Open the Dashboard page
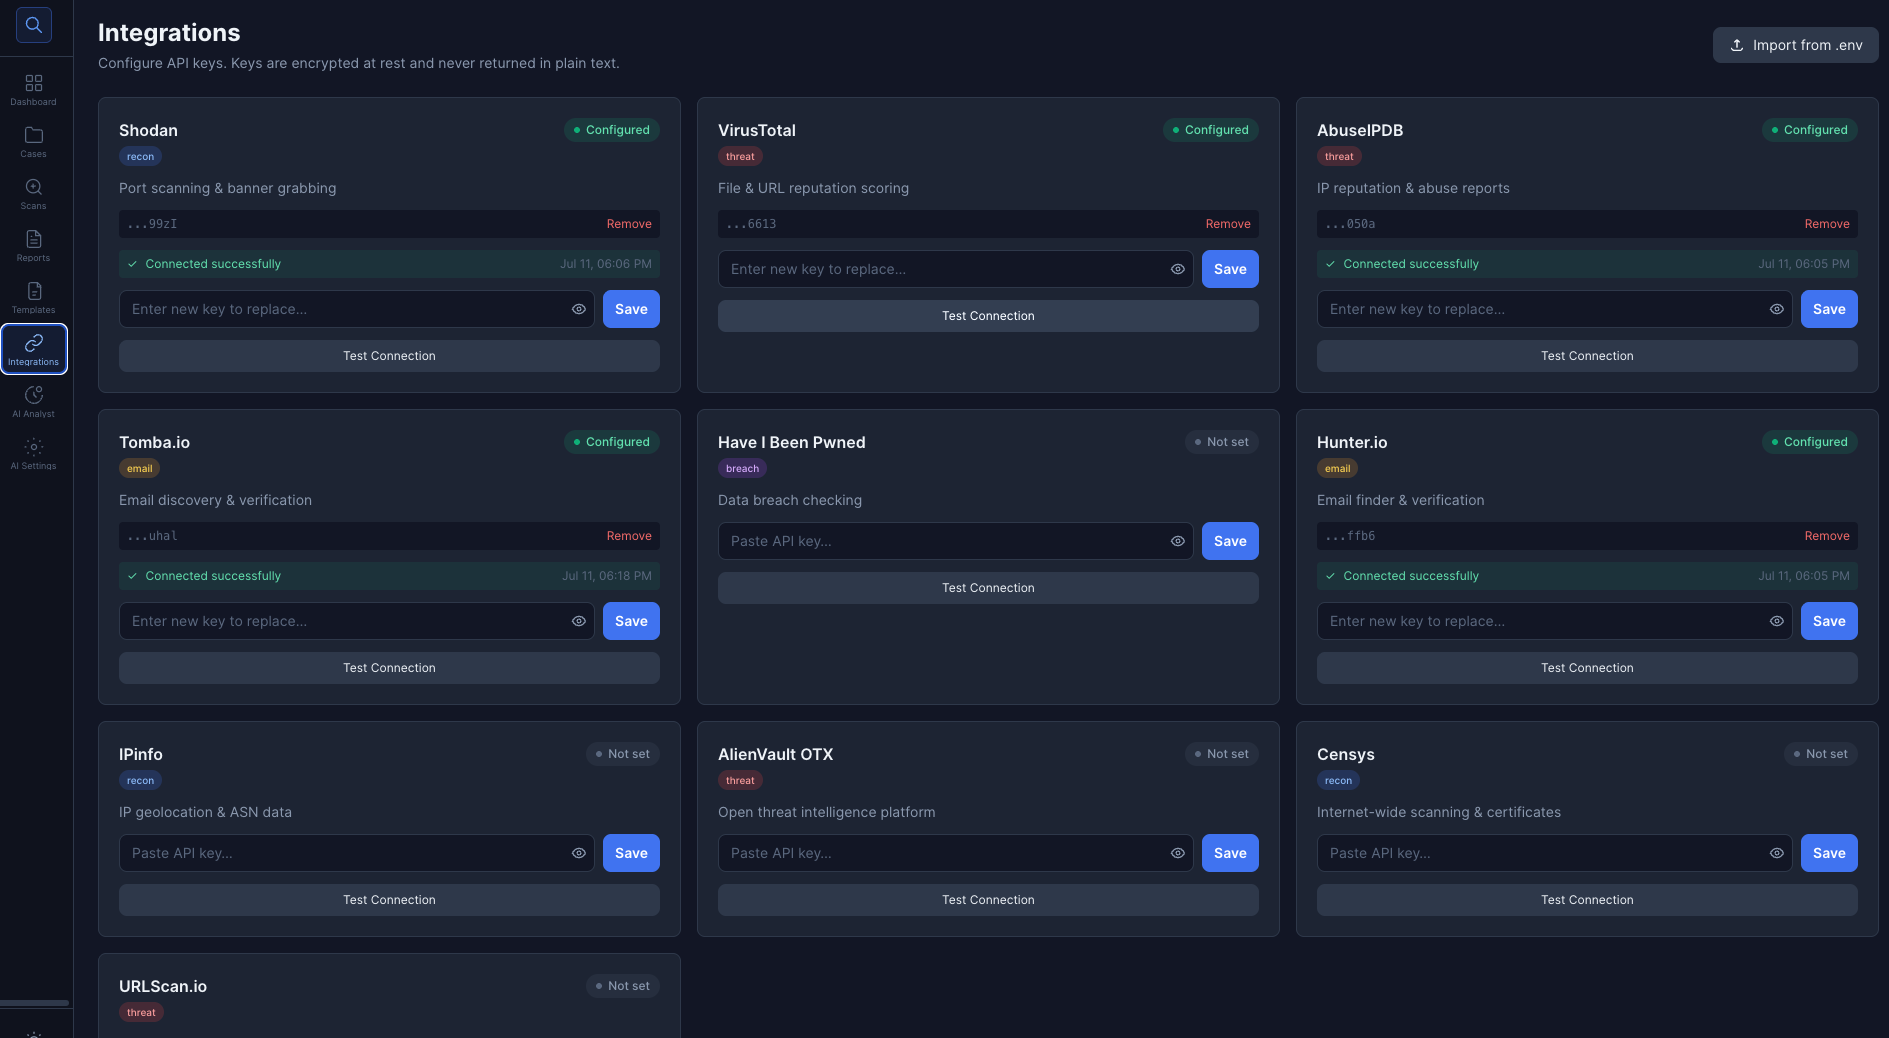This screenshot has height=1038, width=1889. pyautogui.click(x=34, y=89)
